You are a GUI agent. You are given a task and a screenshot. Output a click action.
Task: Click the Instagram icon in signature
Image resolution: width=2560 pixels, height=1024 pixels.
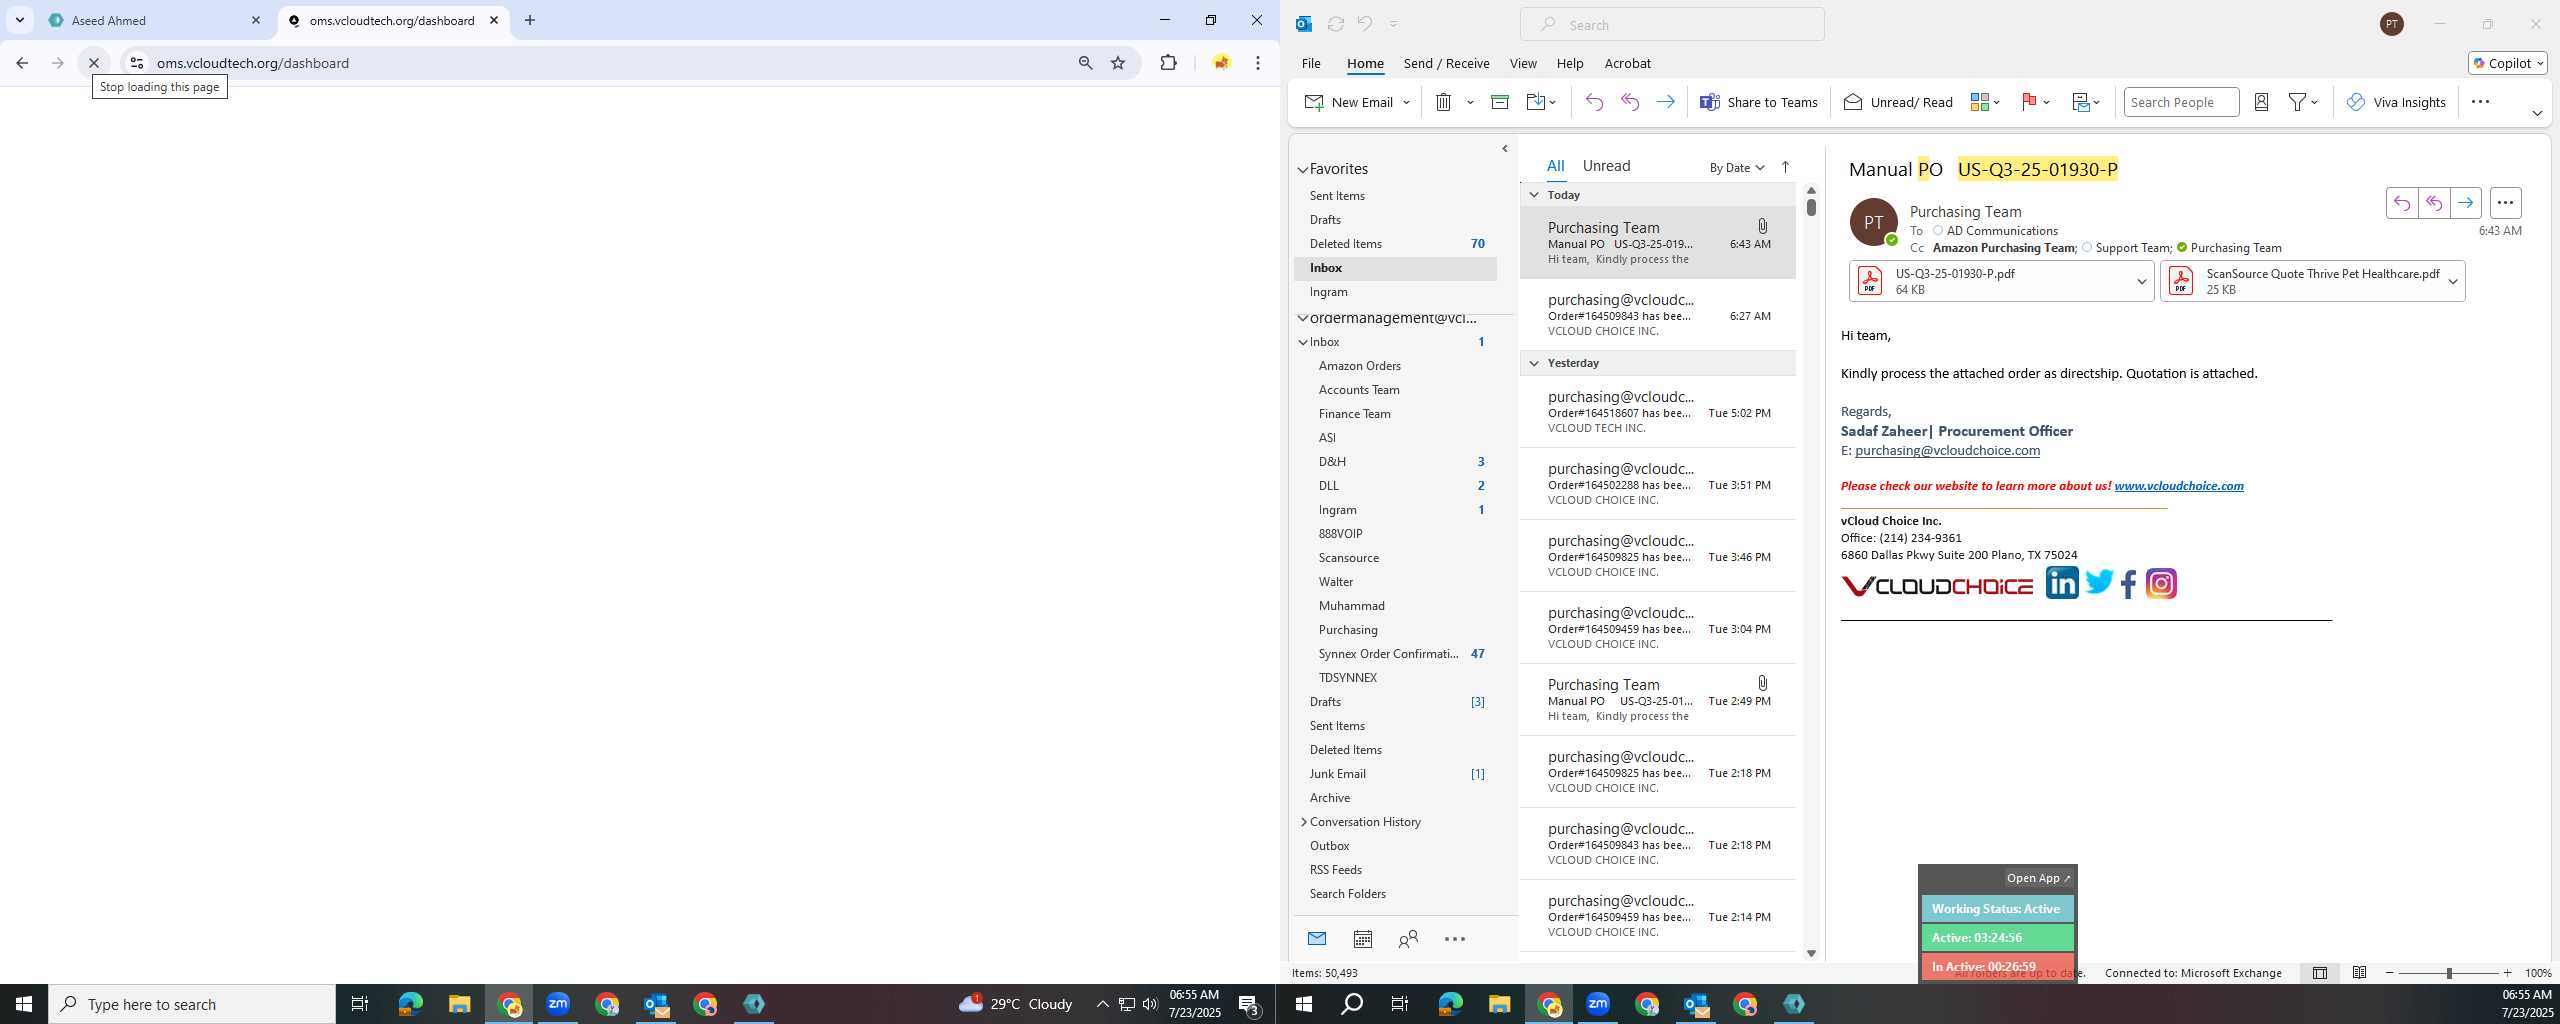pos(2161,583)
